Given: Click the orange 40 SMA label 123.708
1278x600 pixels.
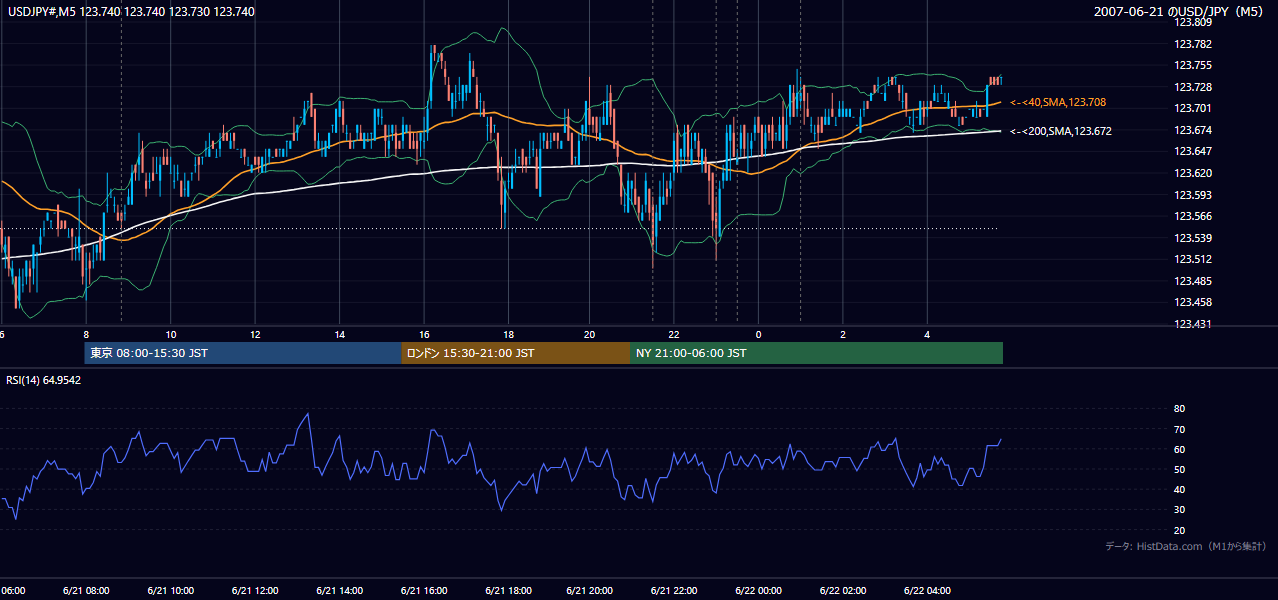Looking at the screenshot, I should (x=1058, y=102).
